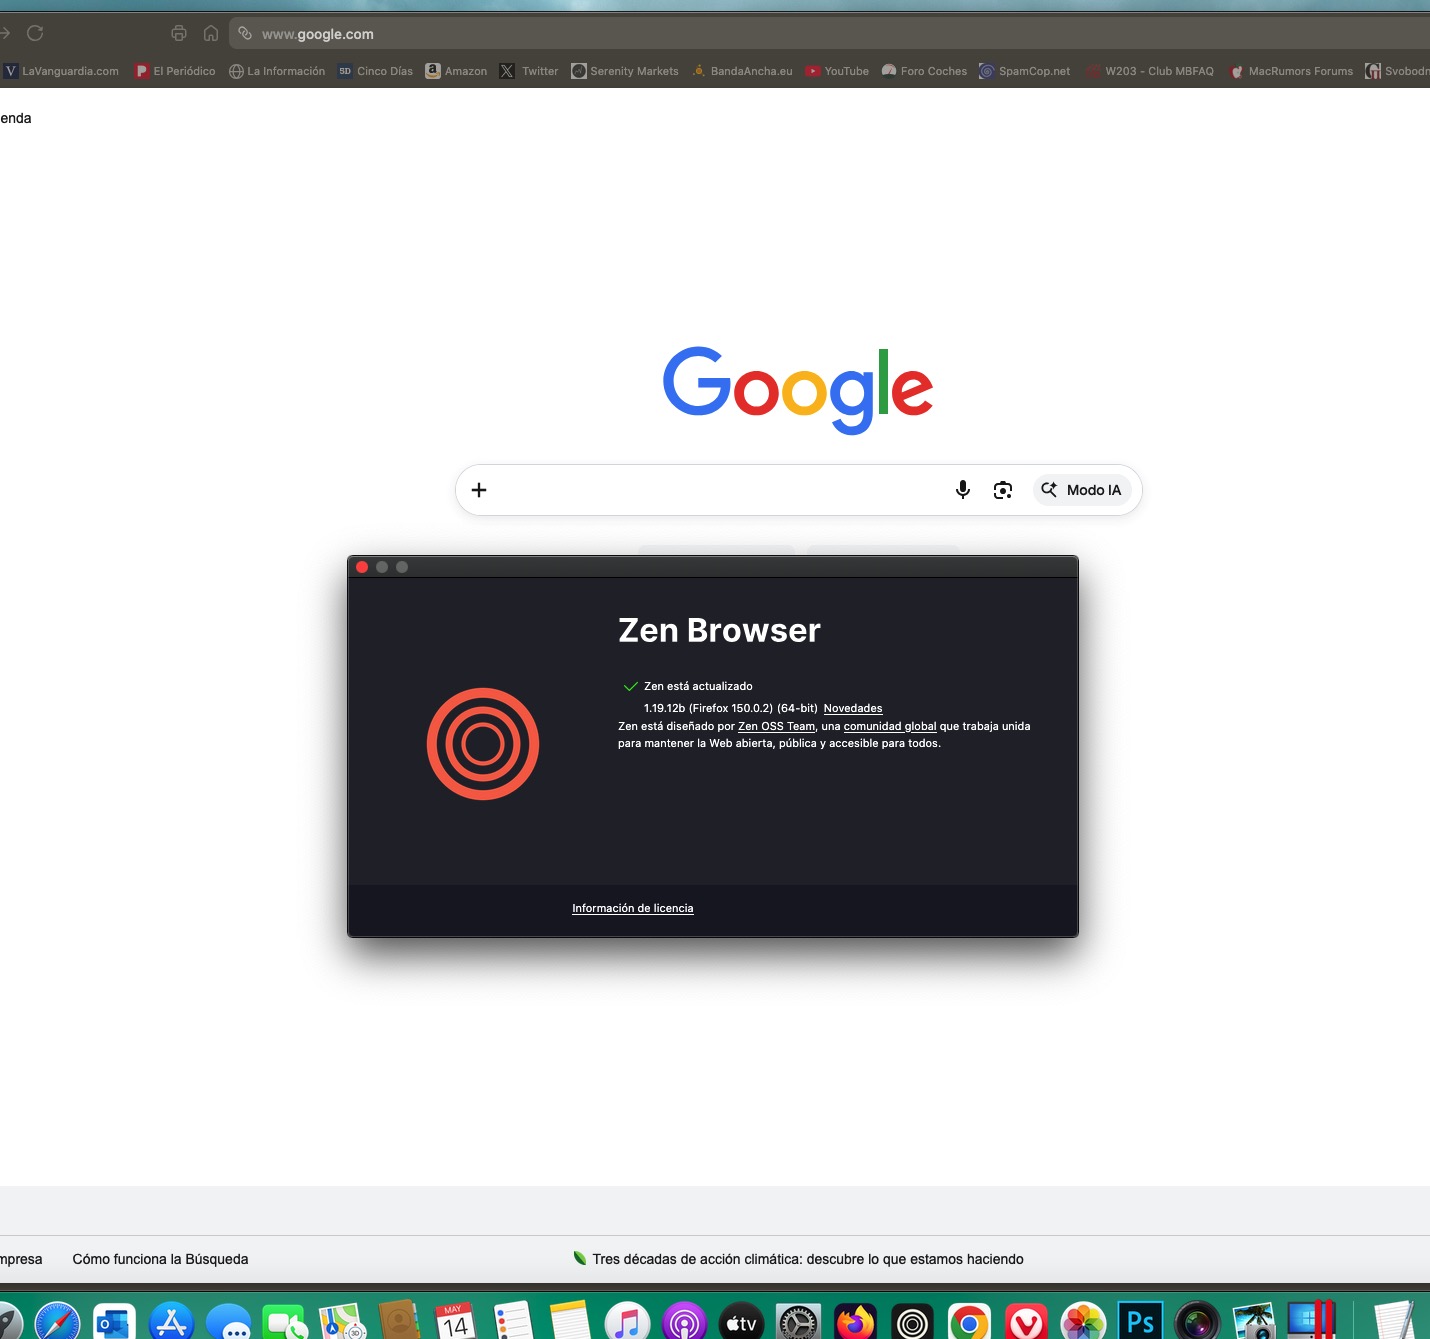Open Preview from the Dock
This screenshot has width=1430, height=1339.
click(1254, 1321)
